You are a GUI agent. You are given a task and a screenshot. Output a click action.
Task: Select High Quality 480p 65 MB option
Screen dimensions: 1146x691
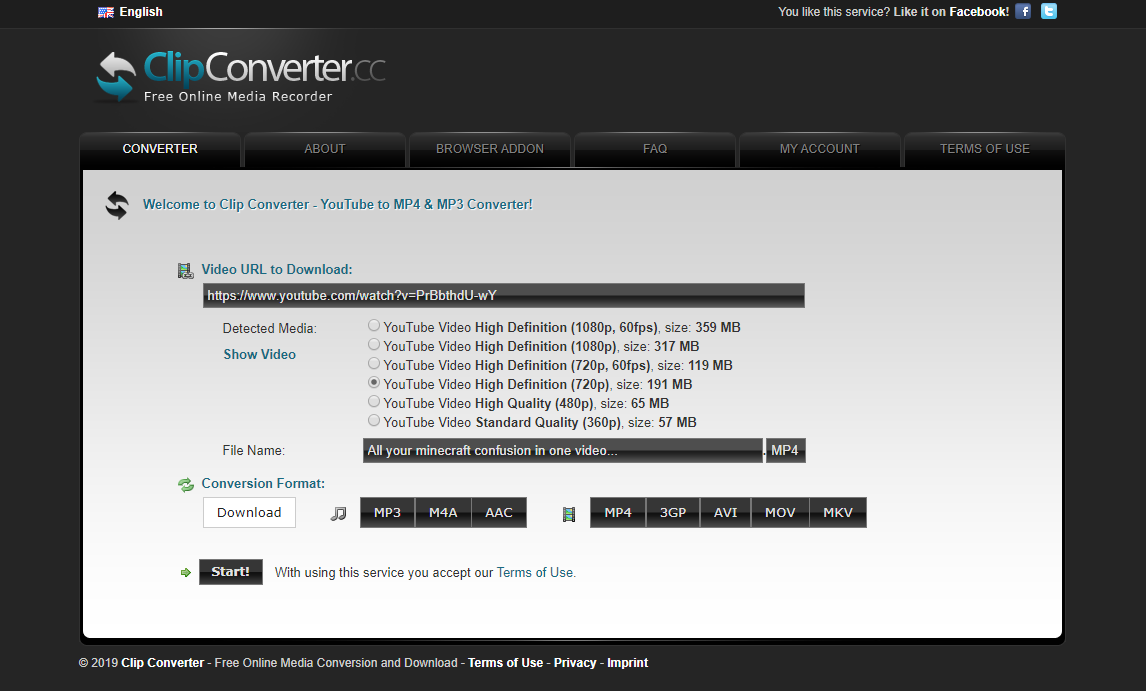tap(373, 401)
